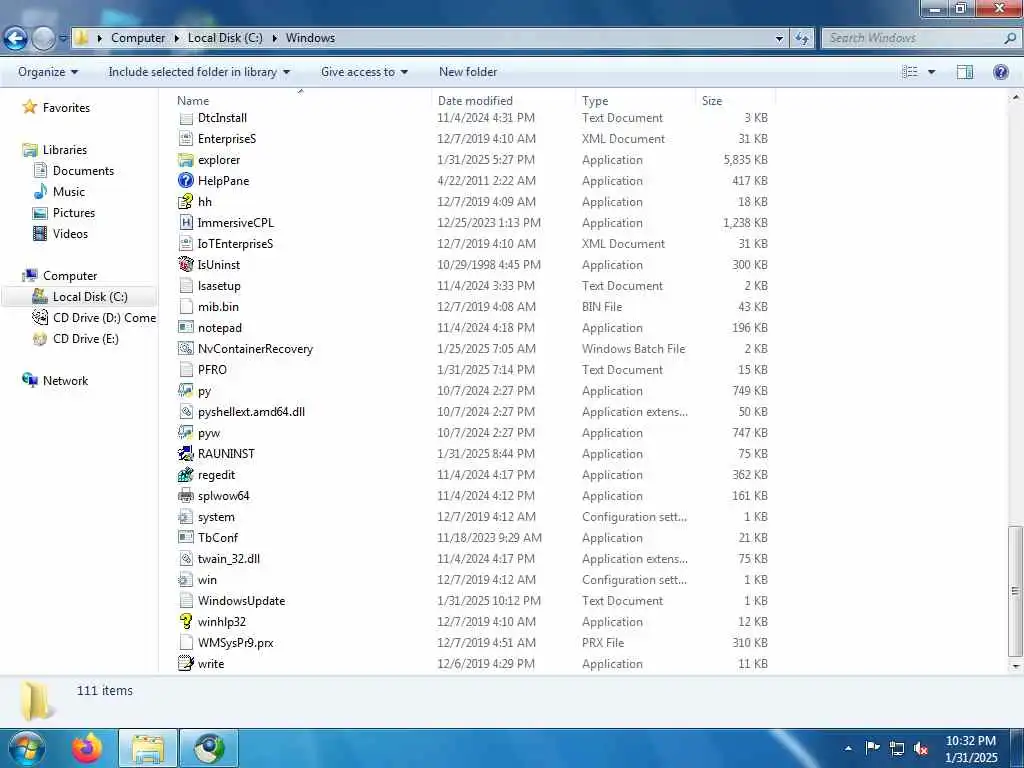Click the File Explorer taskbar button
The image size is (1024, 768).
pos(148,748)
